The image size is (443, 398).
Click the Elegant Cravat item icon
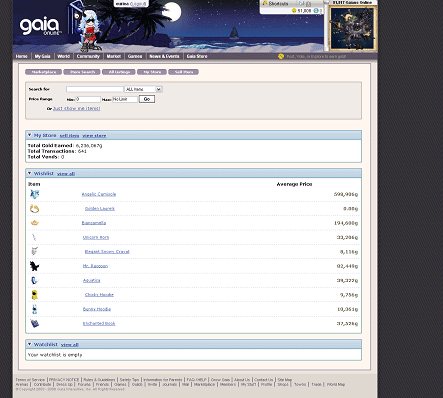34,251
